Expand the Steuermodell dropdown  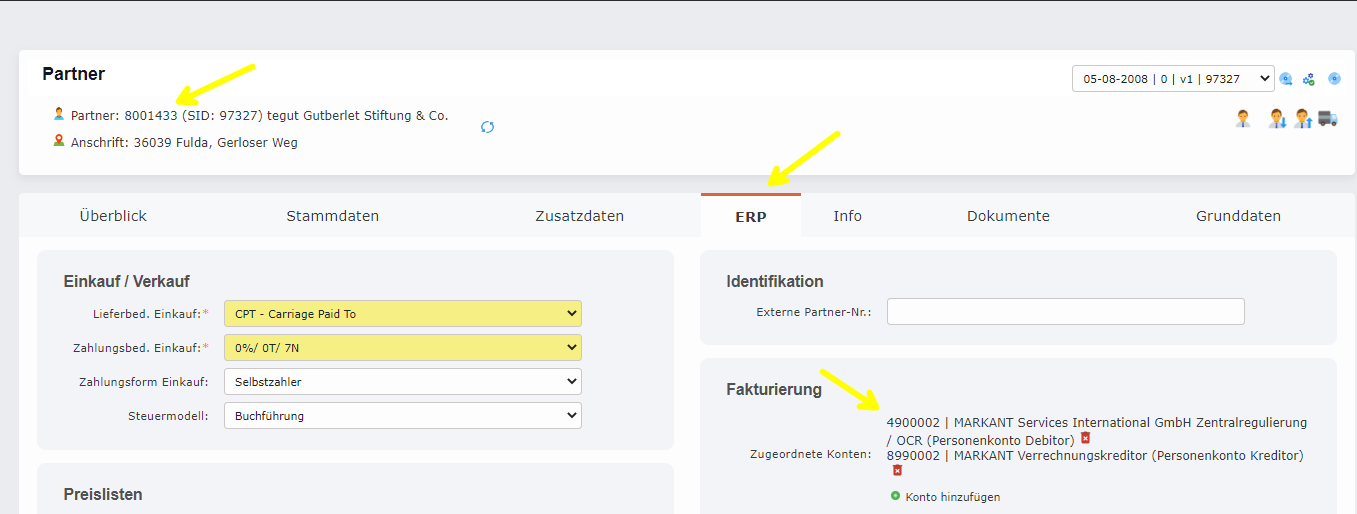[402, 415]
